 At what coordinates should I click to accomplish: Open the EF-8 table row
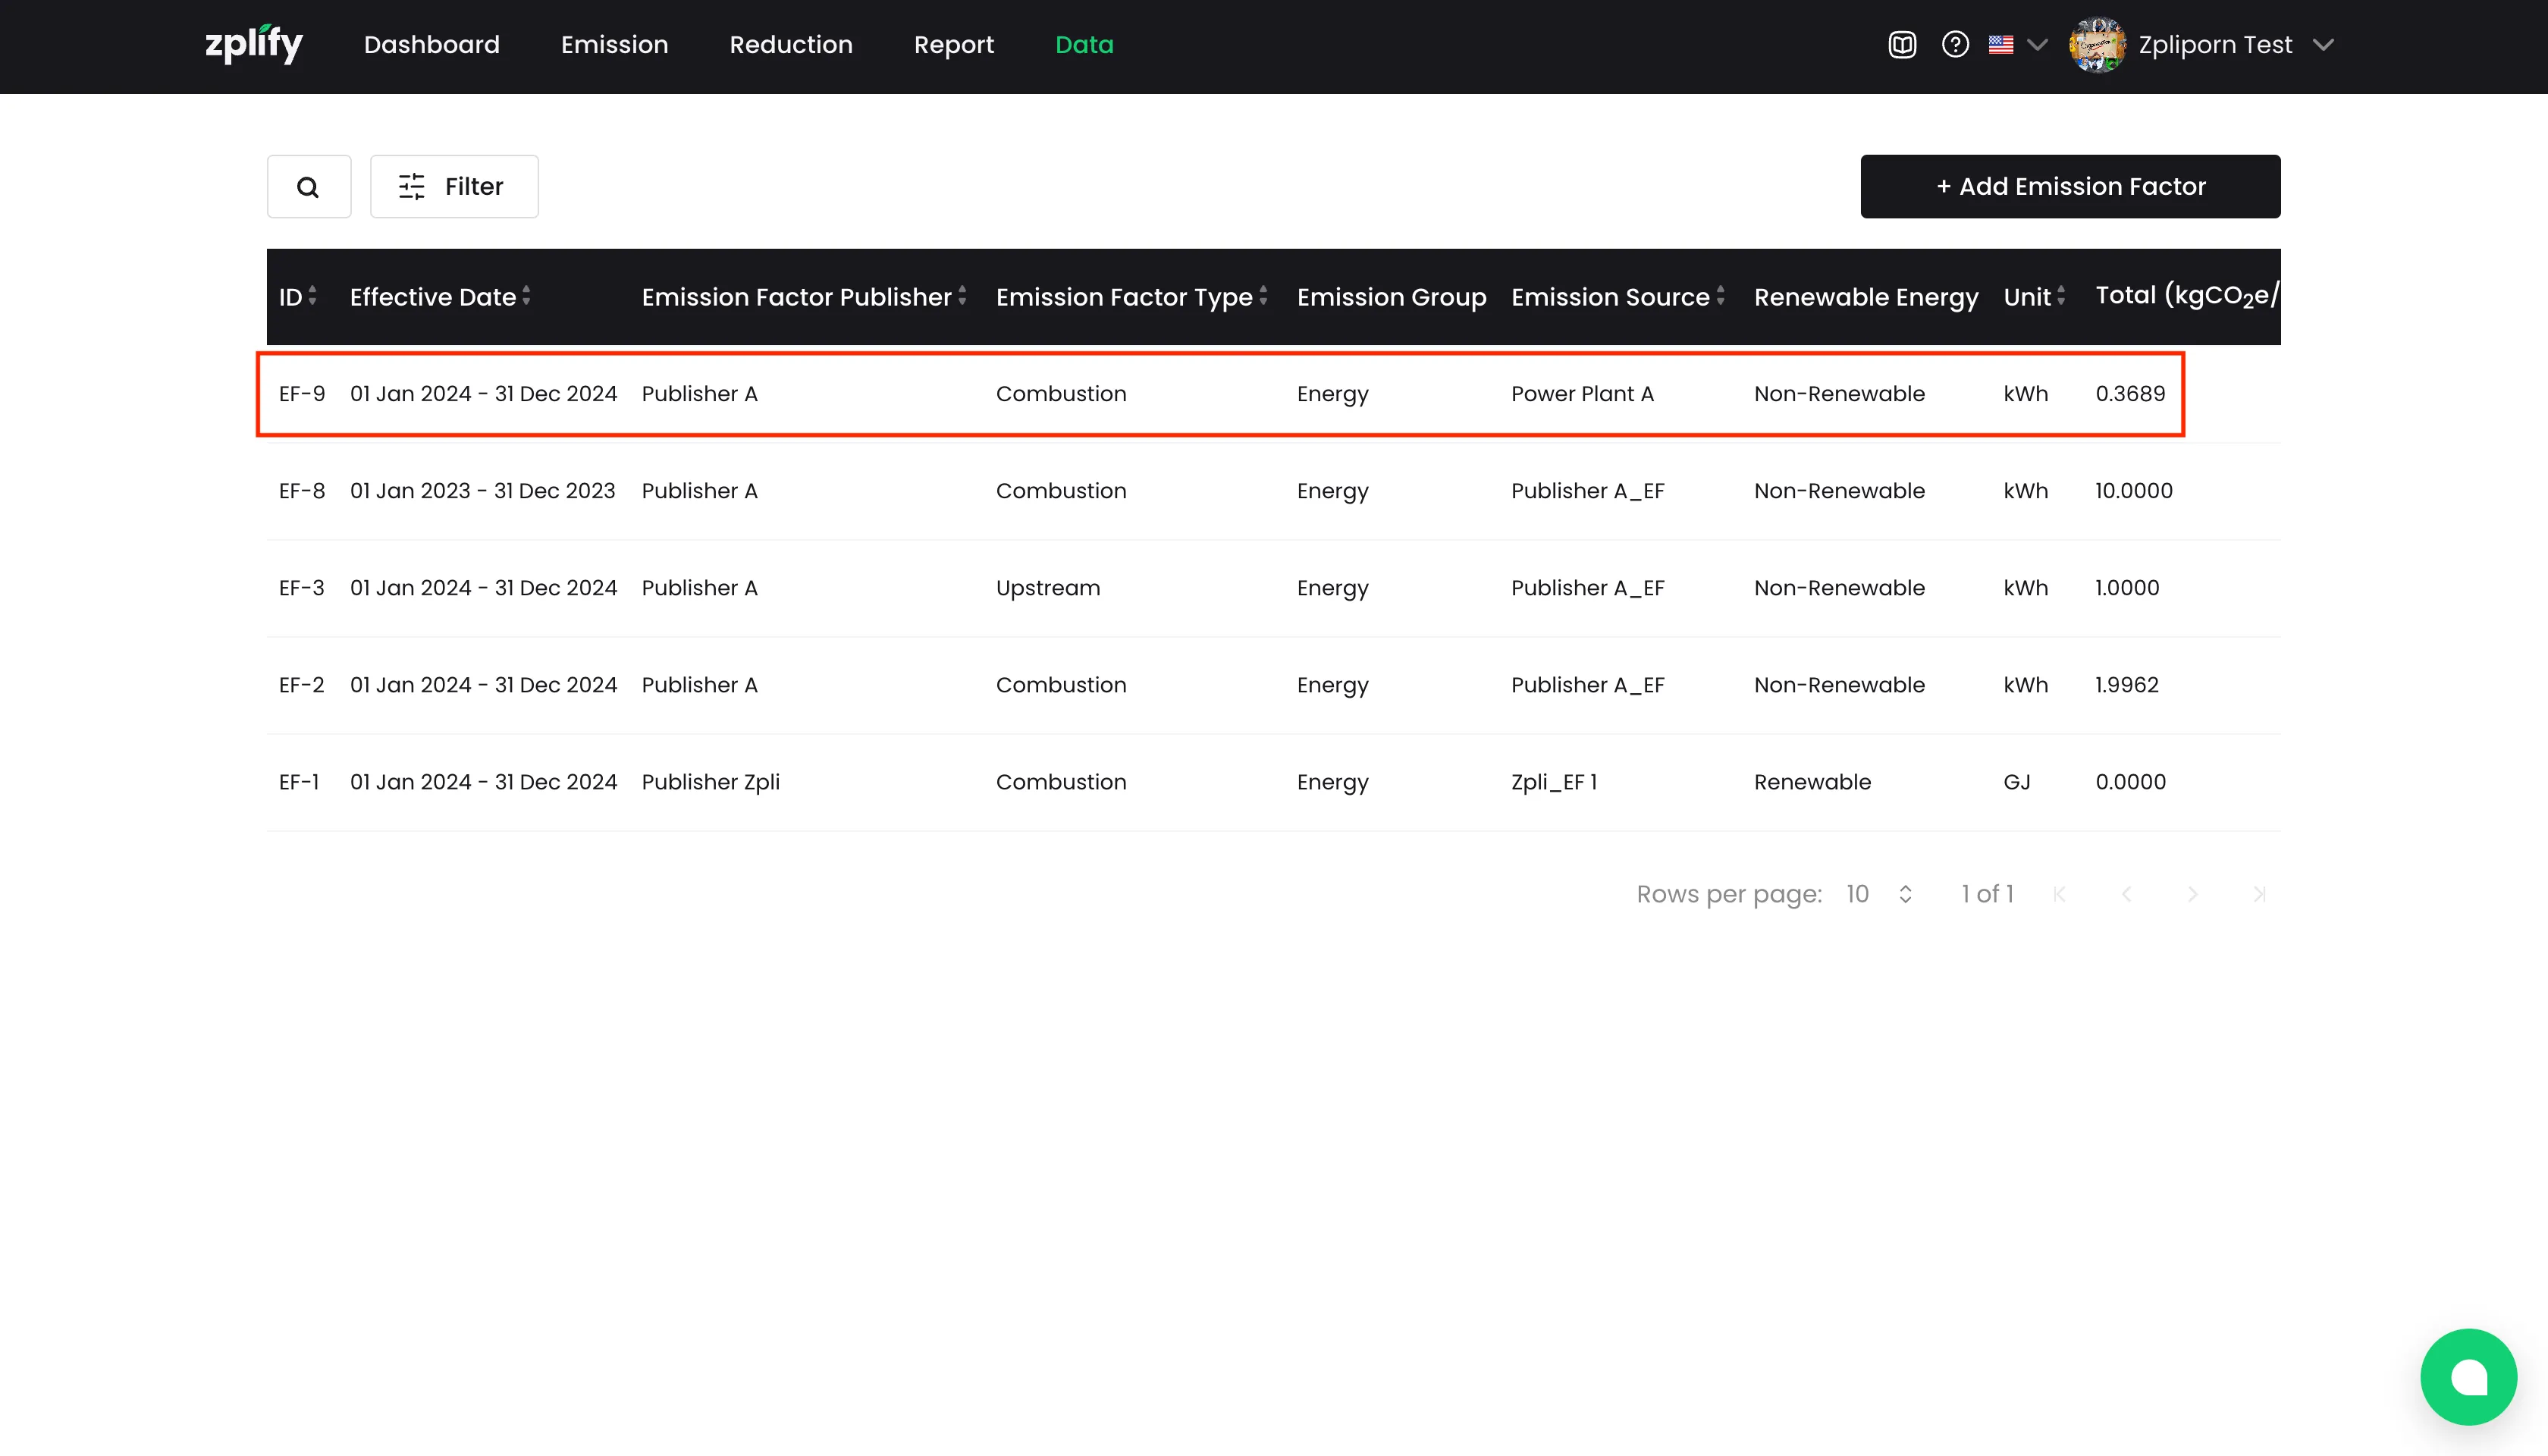[x=1220, y=491]
